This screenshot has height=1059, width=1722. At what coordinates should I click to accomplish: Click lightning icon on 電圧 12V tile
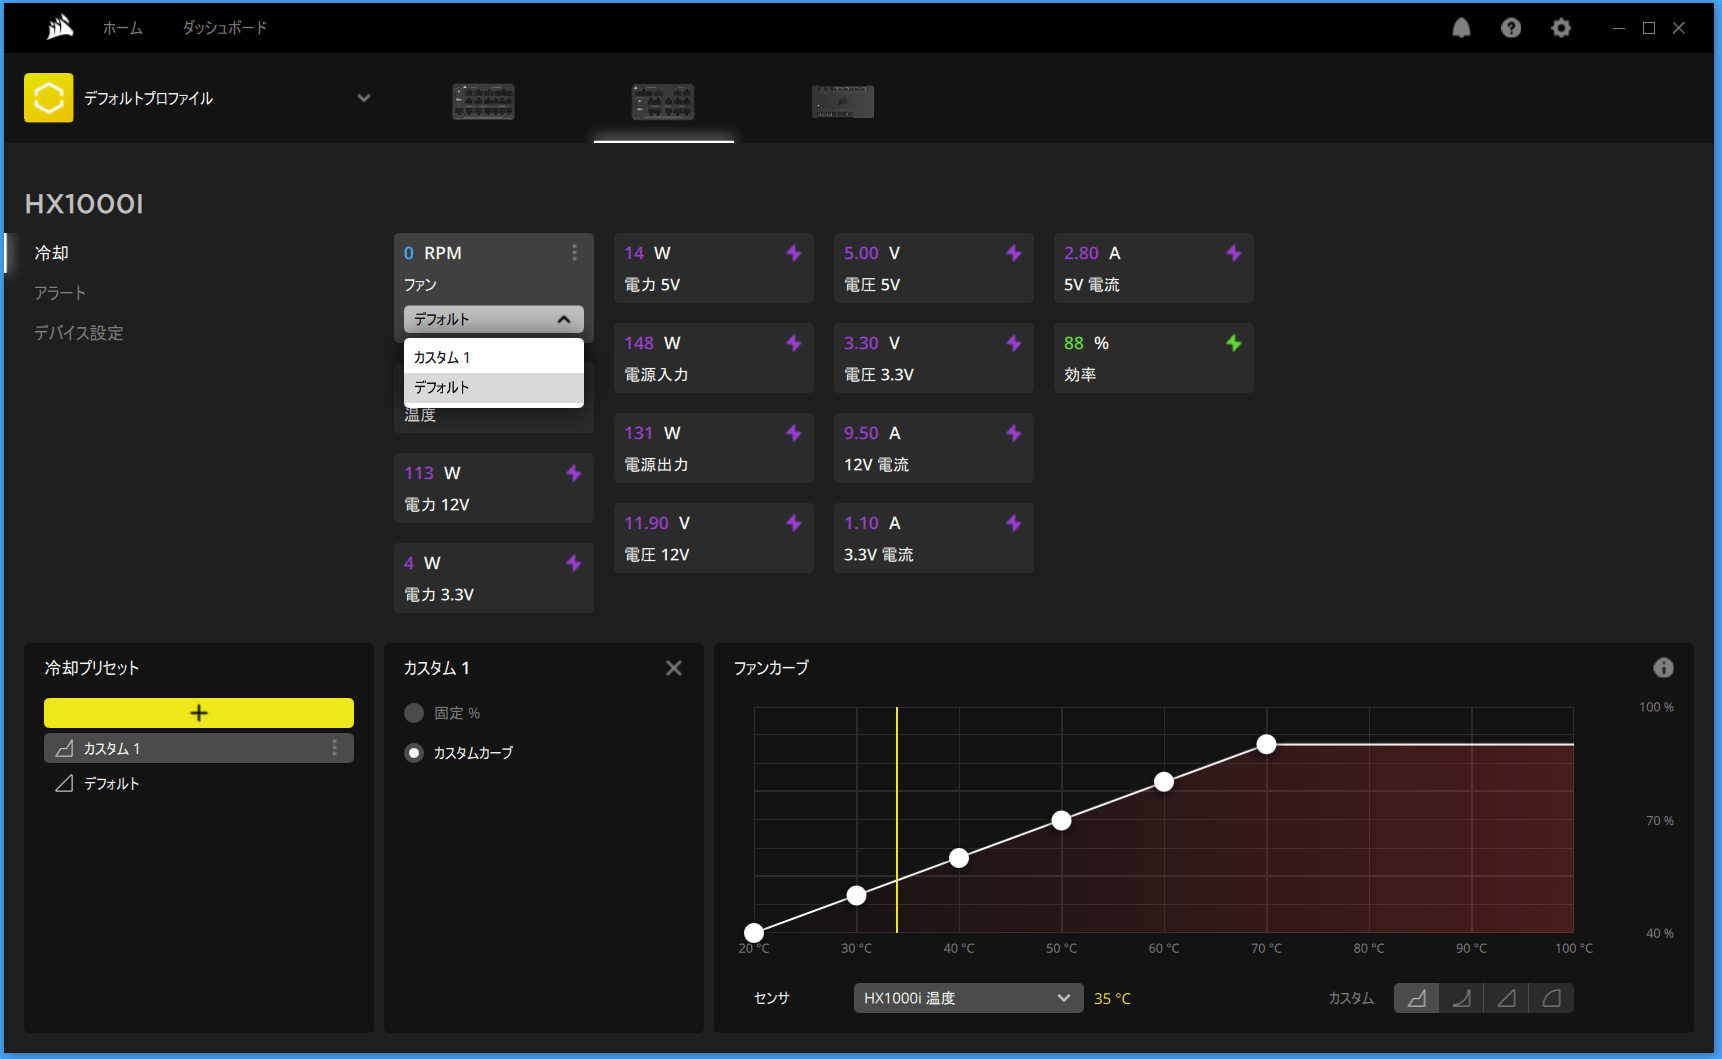(794, 523)
